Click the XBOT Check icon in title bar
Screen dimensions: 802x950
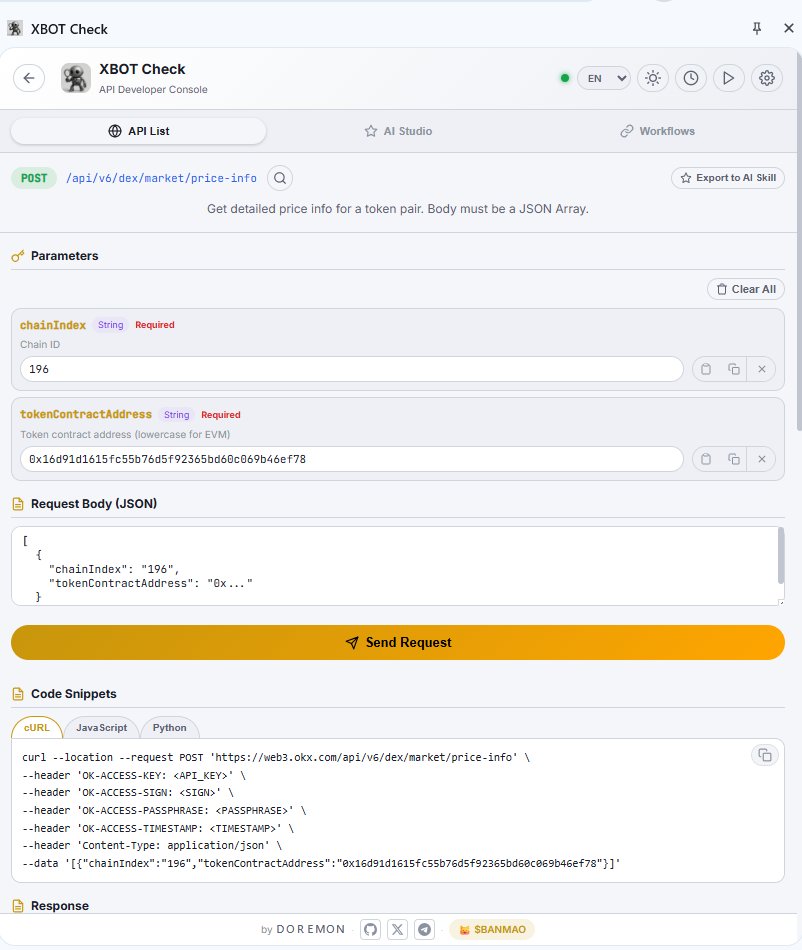(x=15, y=28)
